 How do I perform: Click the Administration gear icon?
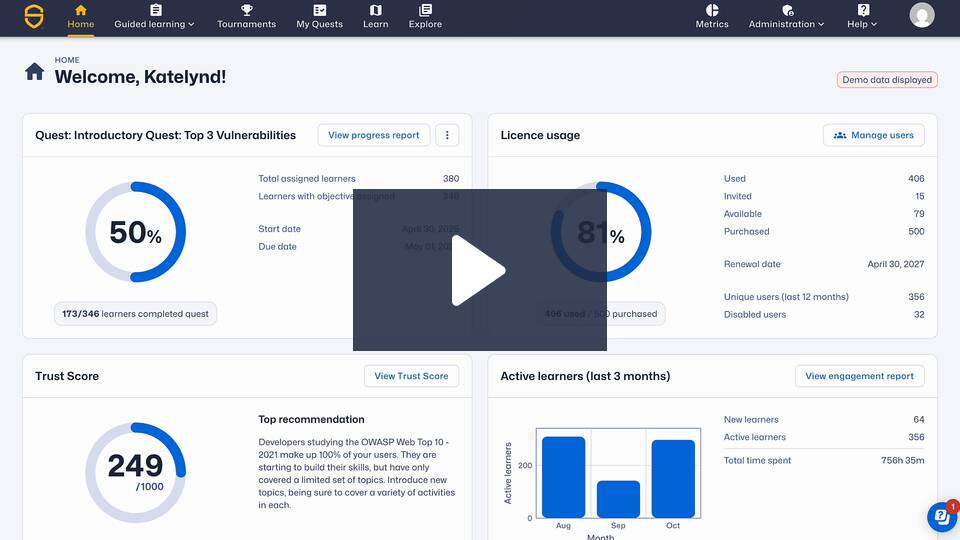[x=787, y=10]
